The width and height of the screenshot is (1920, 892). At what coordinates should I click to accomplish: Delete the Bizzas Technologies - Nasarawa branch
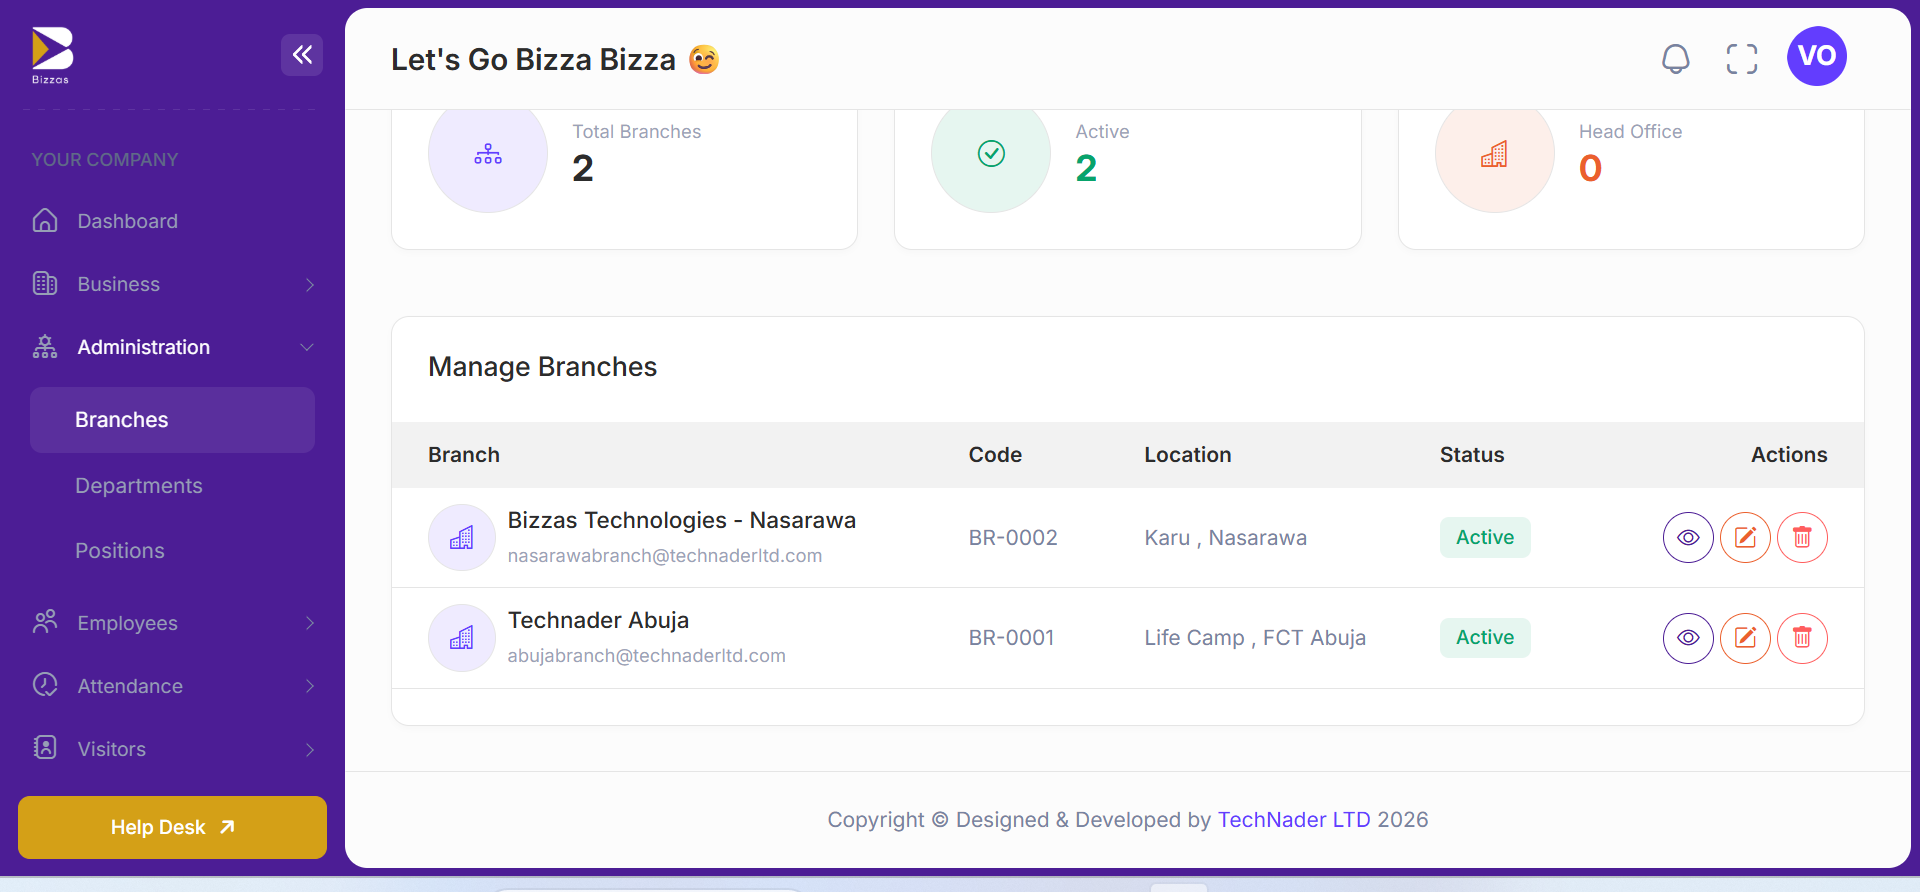(1802, 538)
